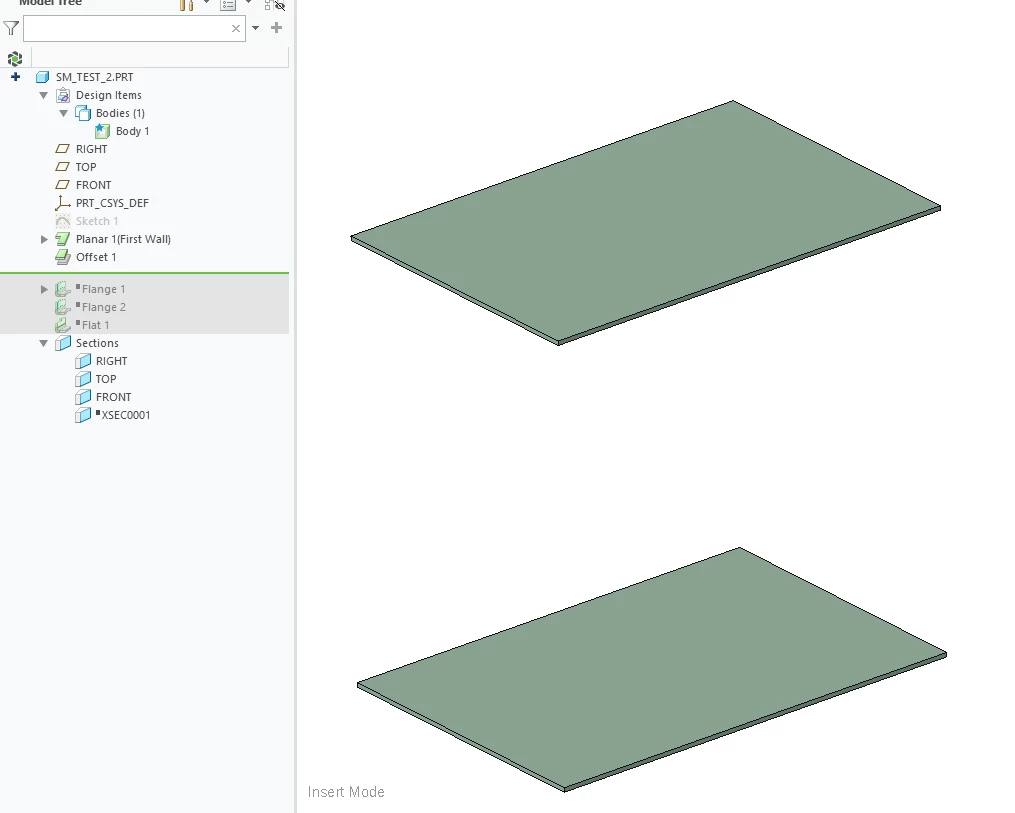
Task: Select the Flange 2 label
Action: [104, 307]
